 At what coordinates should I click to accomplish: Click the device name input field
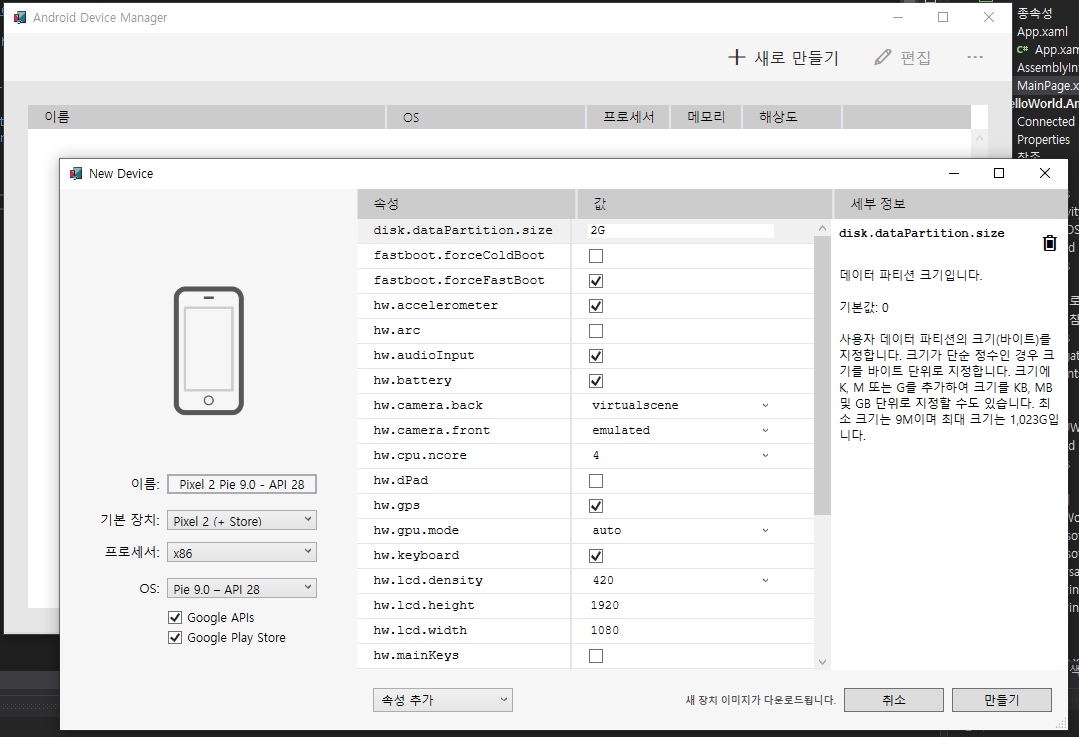(242, 484)
